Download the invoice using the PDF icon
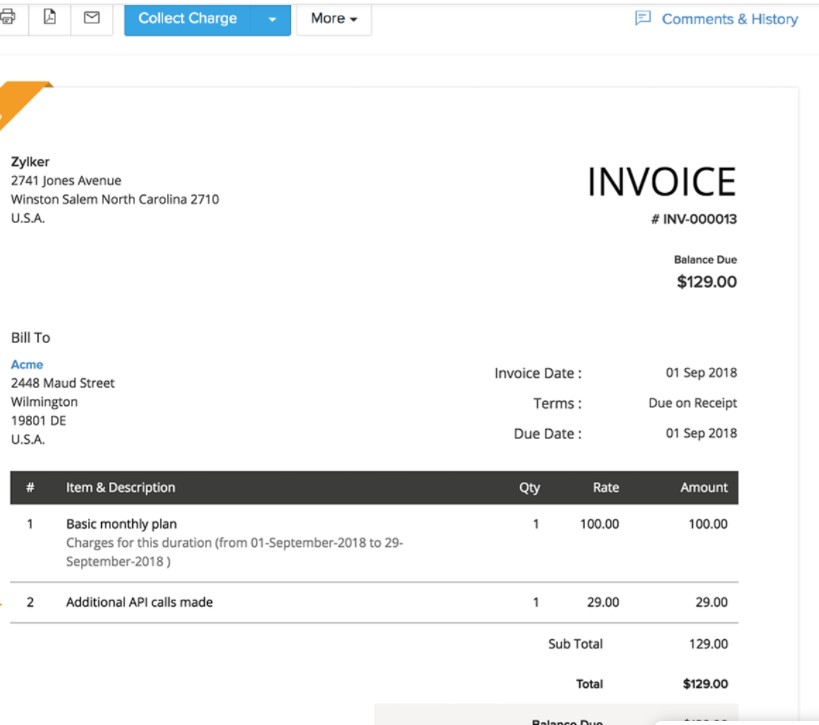The width and height of the screenshot is (819, 725). pos(49,18)
